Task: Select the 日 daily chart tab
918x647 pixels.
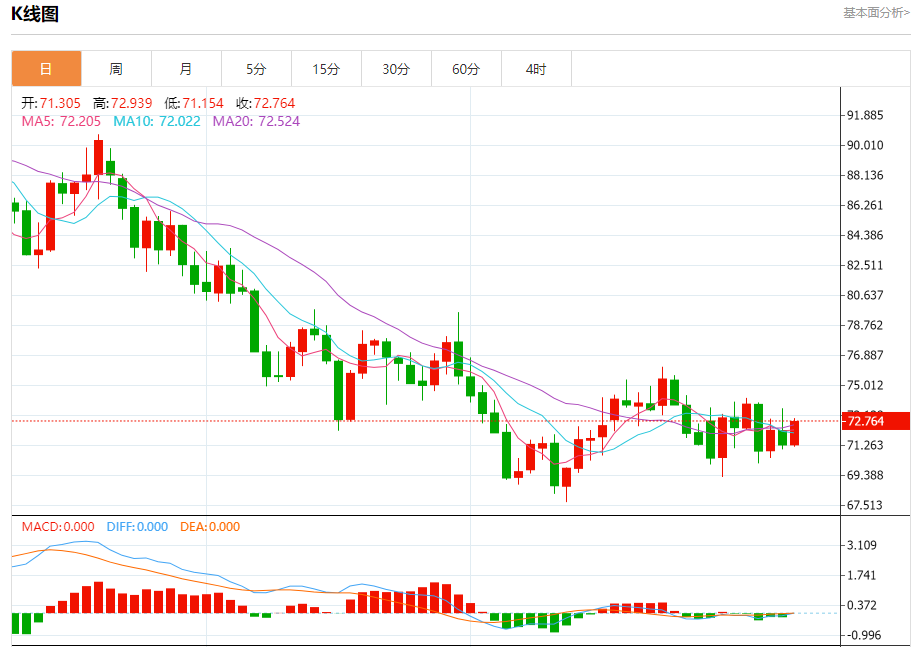Action: (x=46, y=69)
